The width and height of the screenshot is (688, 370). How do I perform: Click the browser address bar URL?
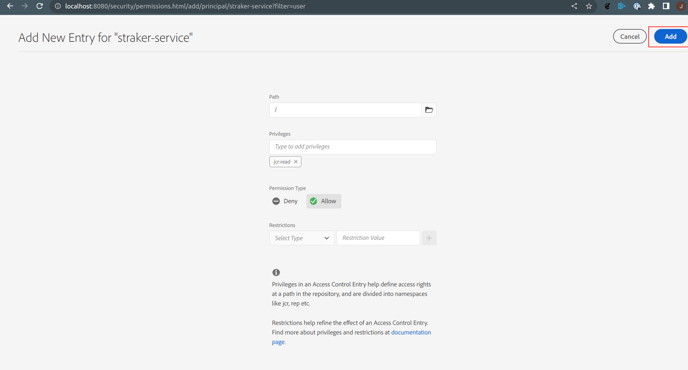click(x=185, y=6)
